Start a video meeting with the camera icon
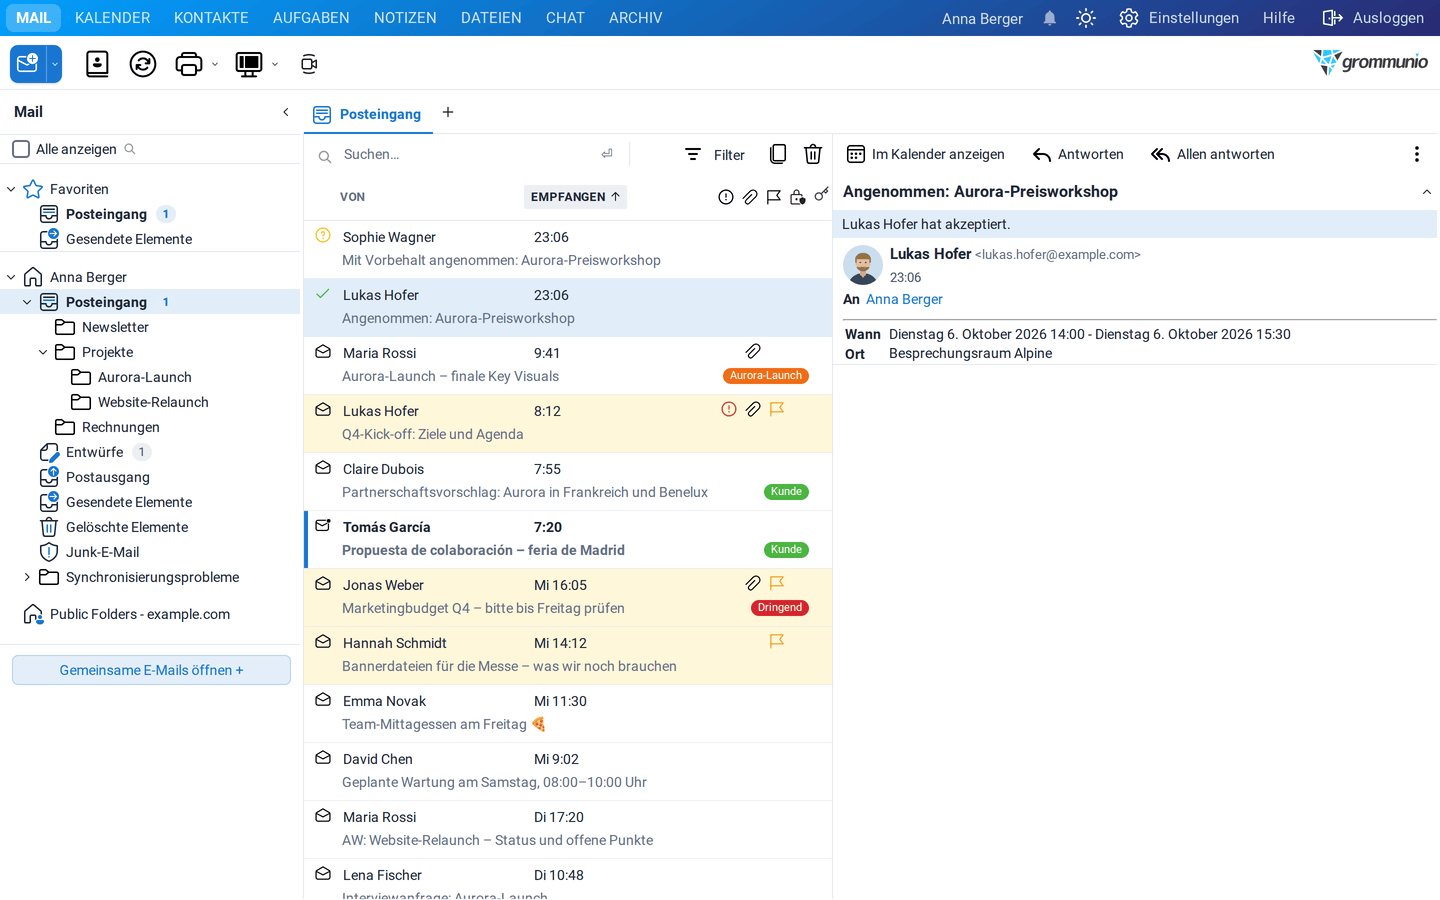Screen dimensions: 1440x900 (309, 64)
